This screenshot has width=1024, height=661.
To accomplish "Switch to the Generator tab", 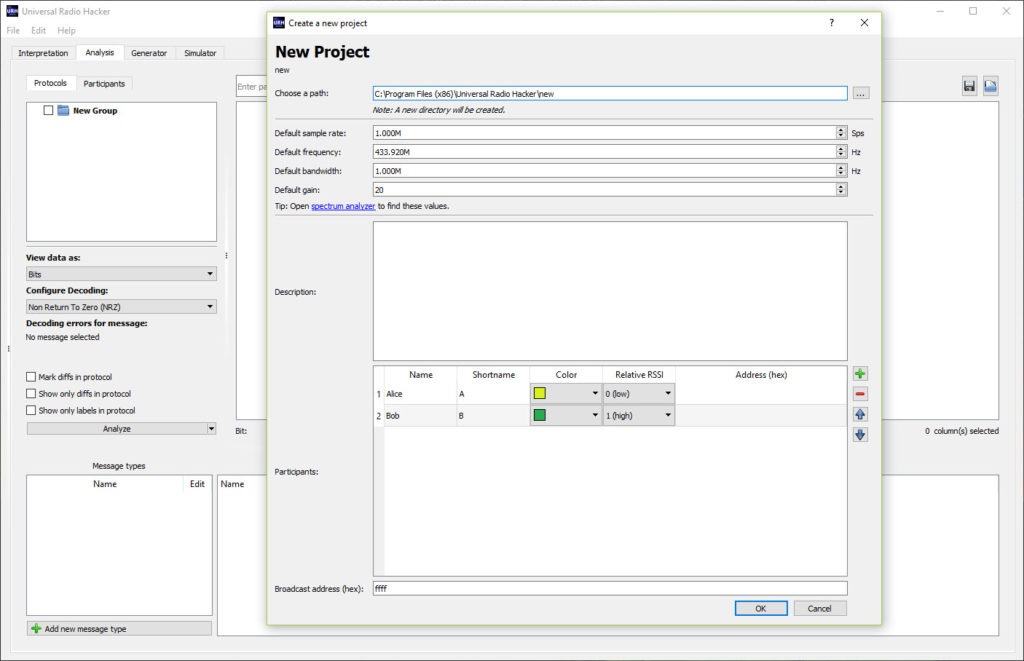I will point(149,53).
